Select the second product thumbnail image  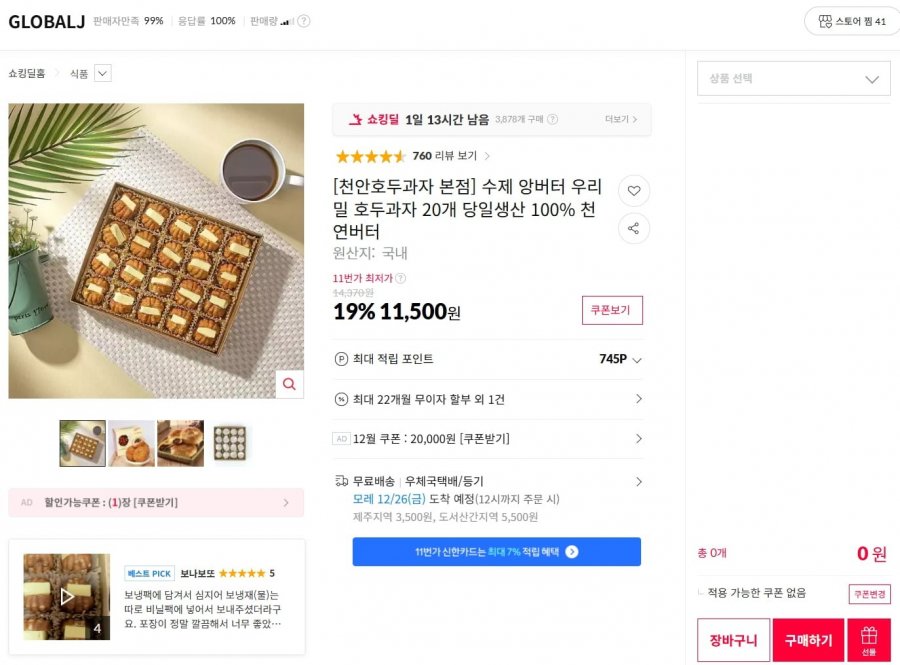(131, 443)
